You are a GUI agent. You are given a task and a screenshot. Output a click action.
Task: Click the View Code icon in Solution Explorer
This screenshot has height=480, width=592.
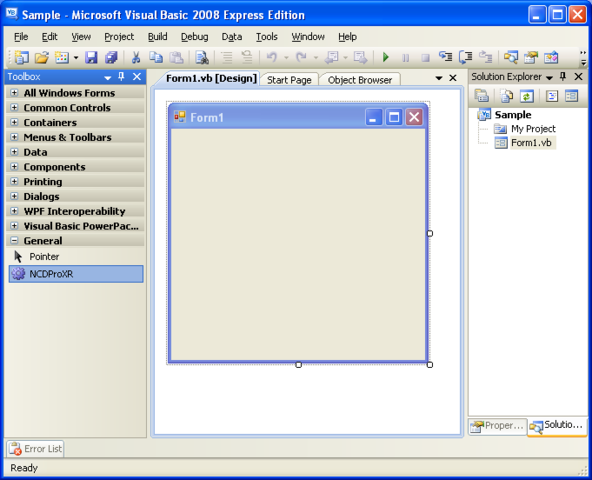click(552, 96)
